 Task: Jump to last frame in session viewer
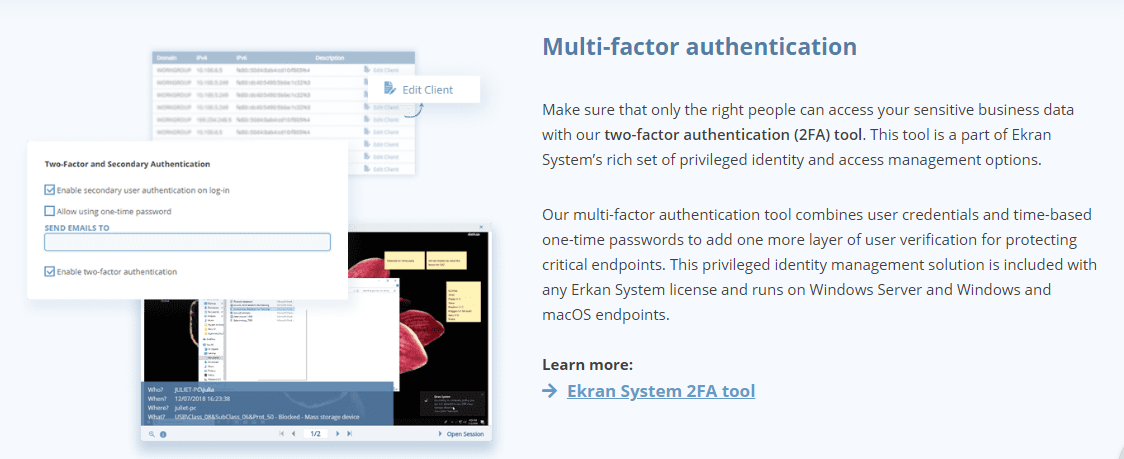pyautogui.click(x=349, y=434)
